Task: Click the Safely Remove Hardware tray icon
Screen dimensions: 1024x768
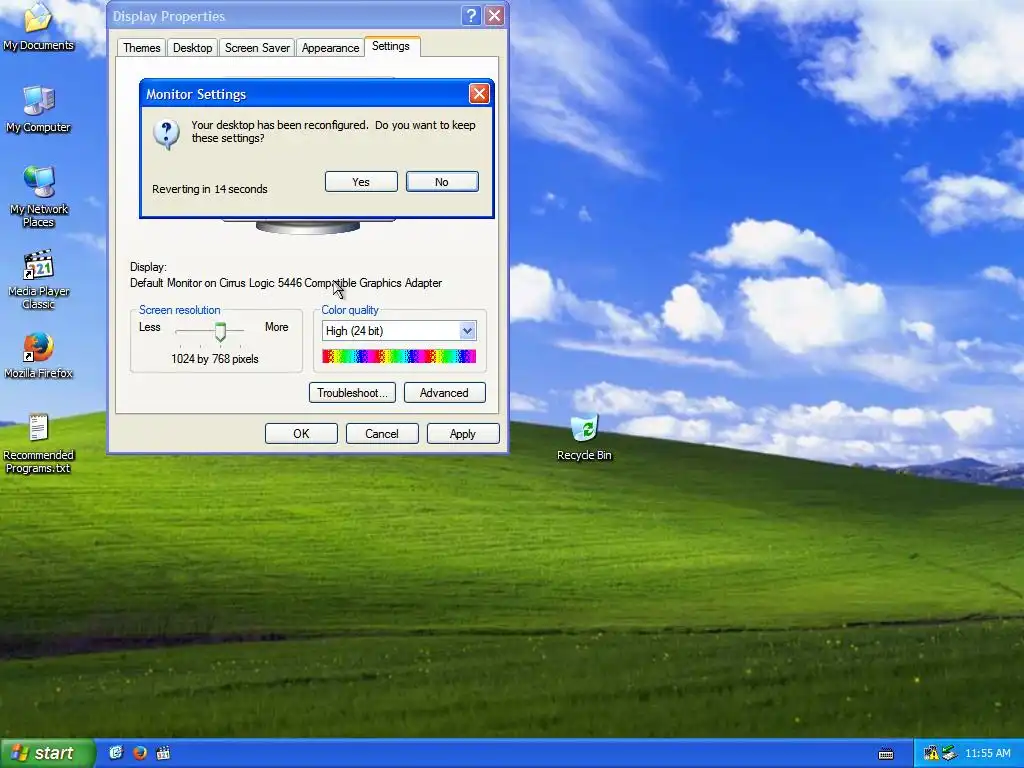Action: [x=949, y=754]
